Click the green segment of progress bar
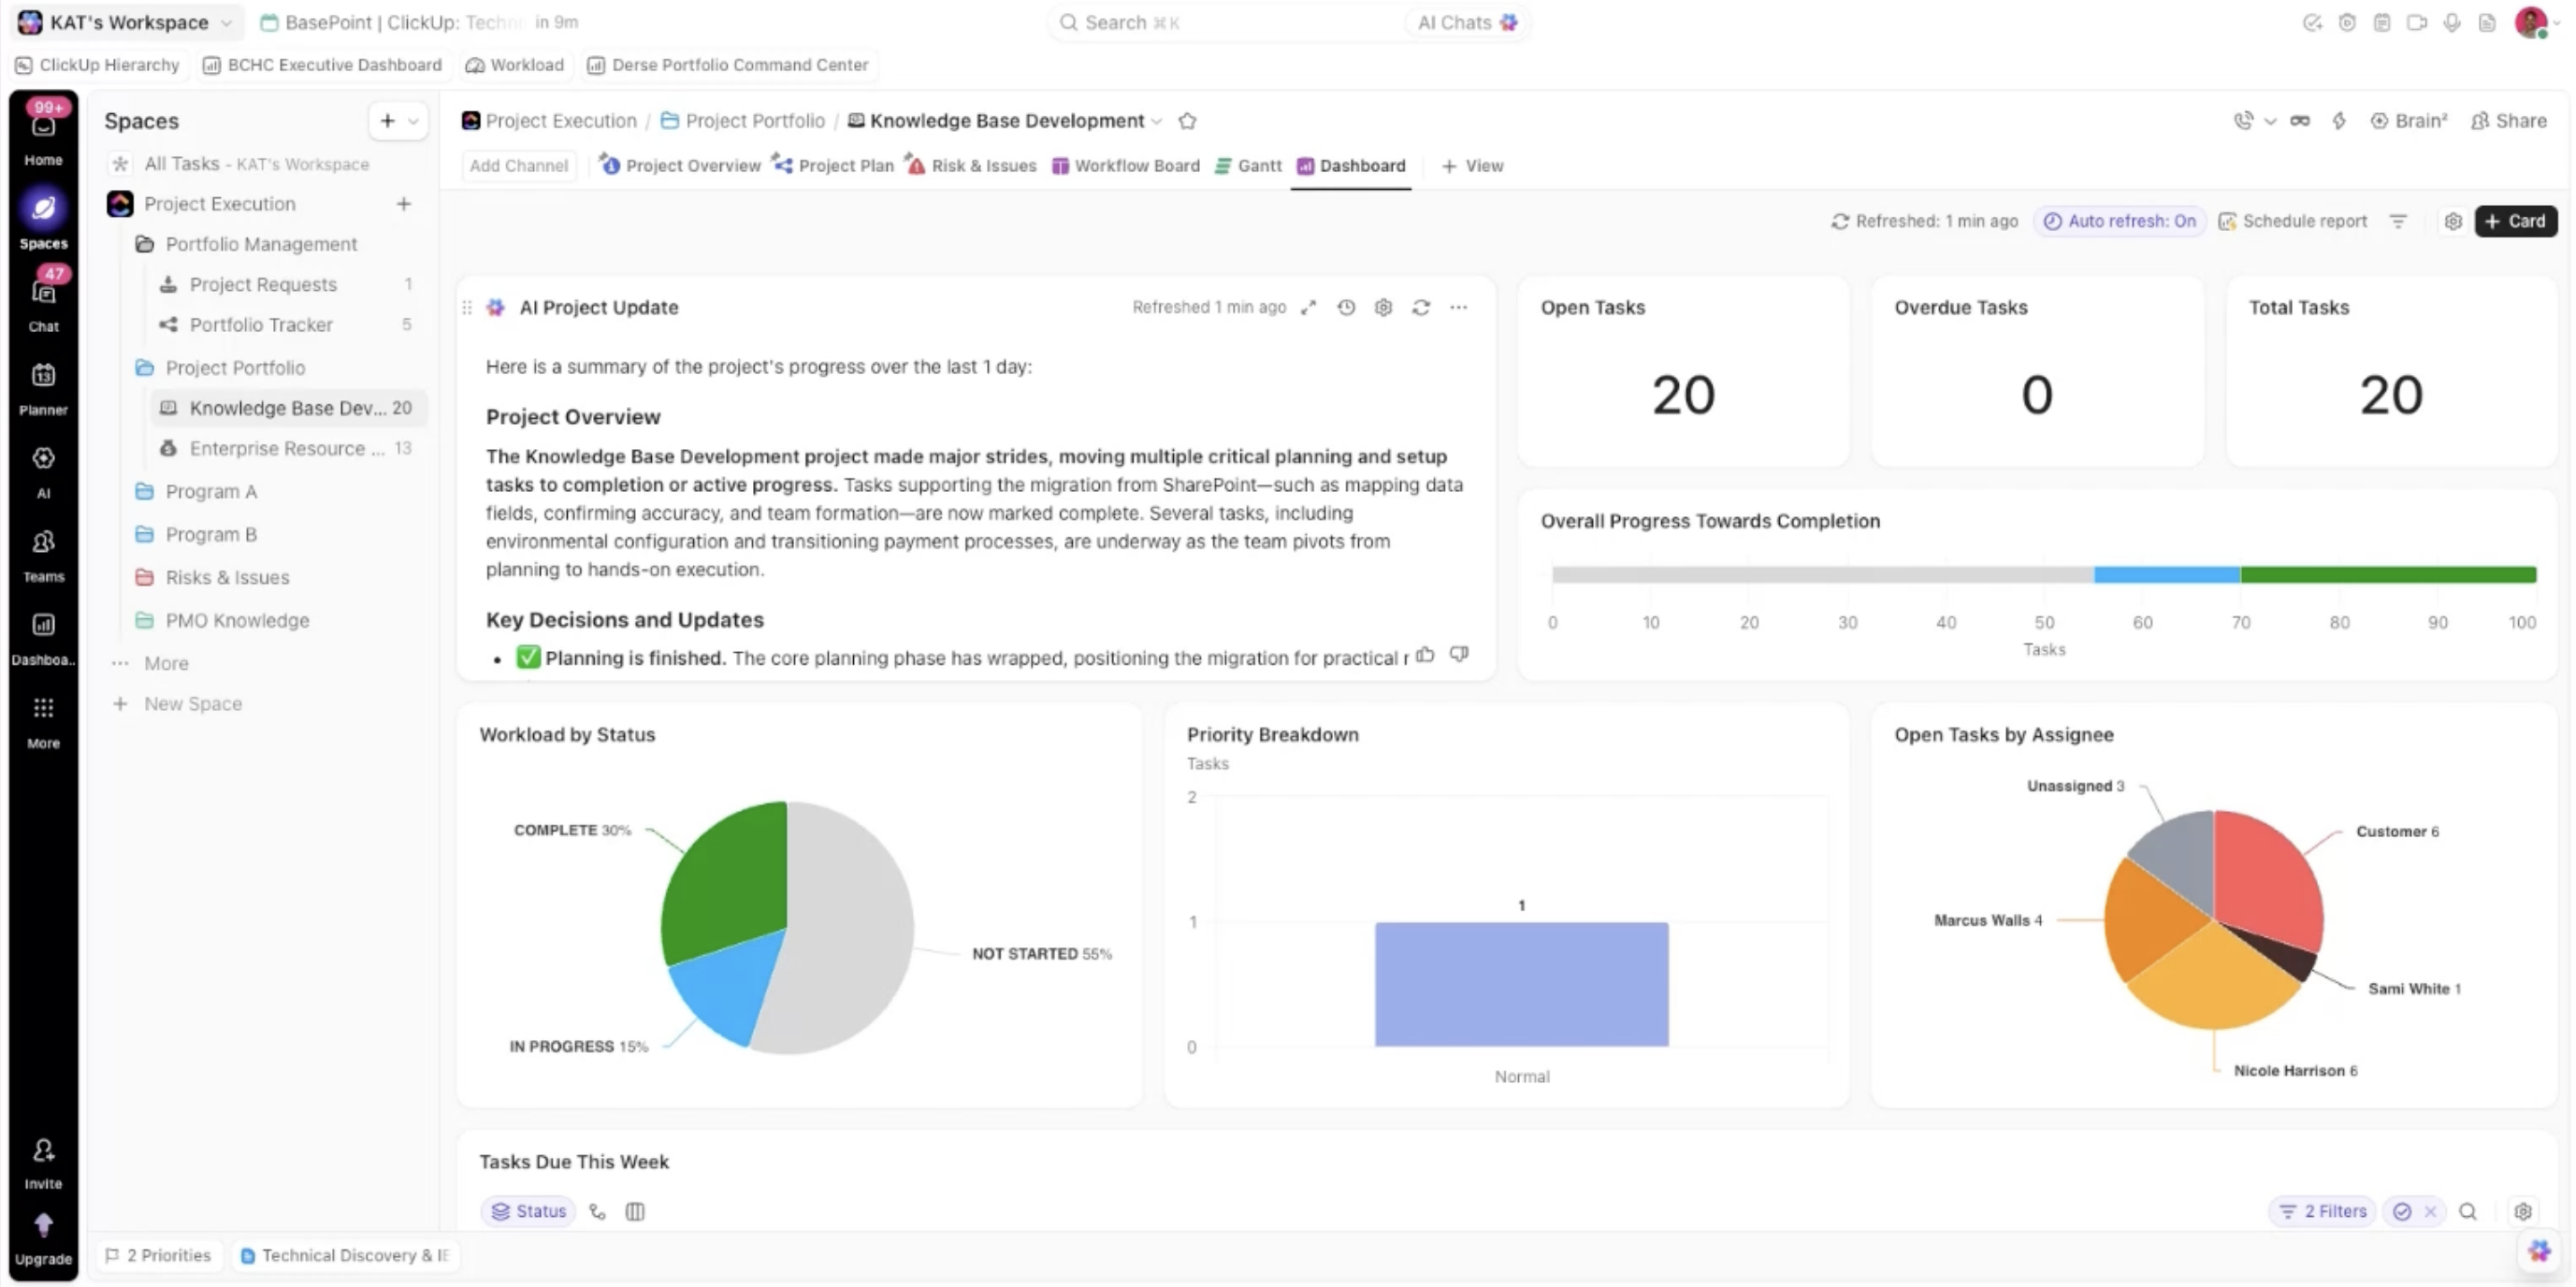2576x1287 pixels. point(2387,575)
